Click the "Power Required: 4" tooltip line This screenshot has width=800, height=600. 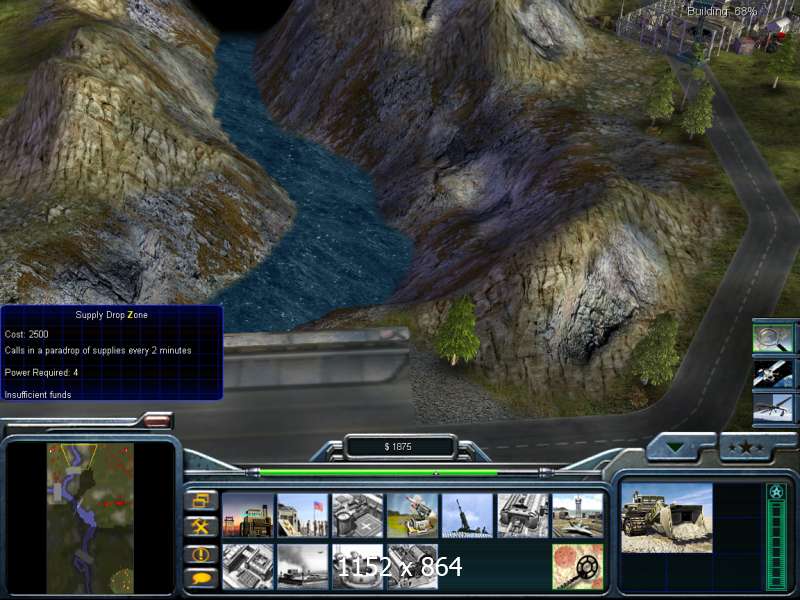[x=41, y=372]
